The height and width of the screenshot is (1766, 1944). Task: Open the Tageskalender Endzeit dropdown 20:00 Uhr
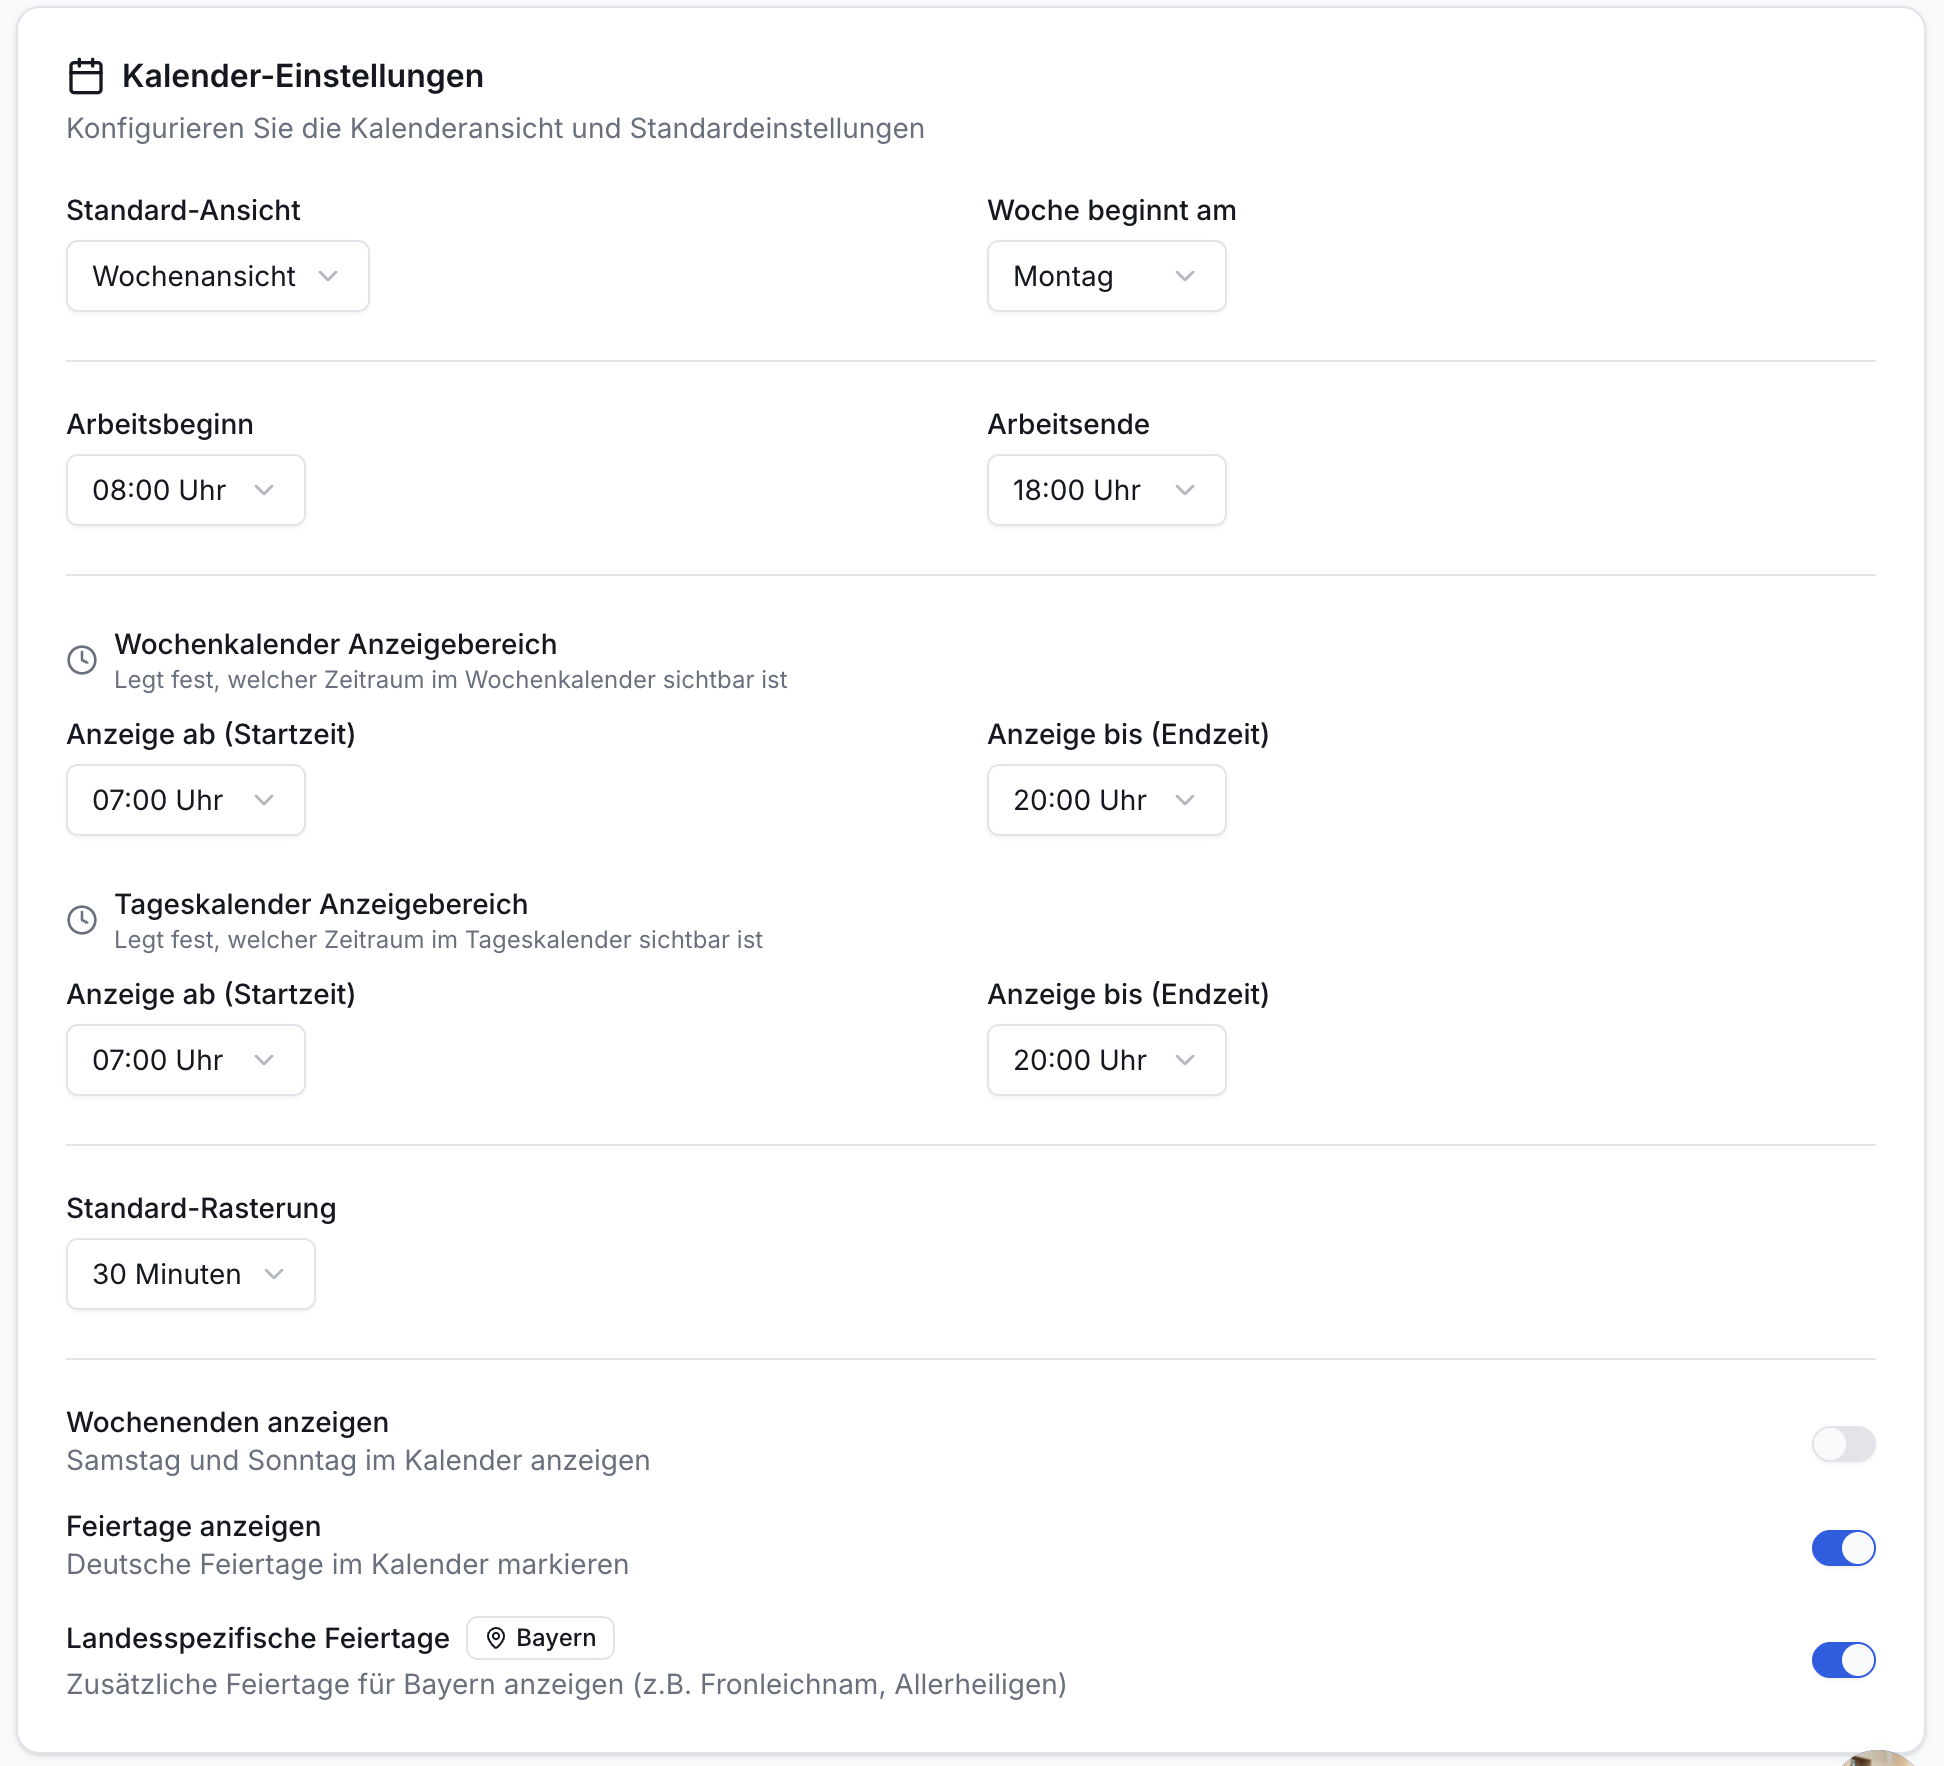1106,1060
